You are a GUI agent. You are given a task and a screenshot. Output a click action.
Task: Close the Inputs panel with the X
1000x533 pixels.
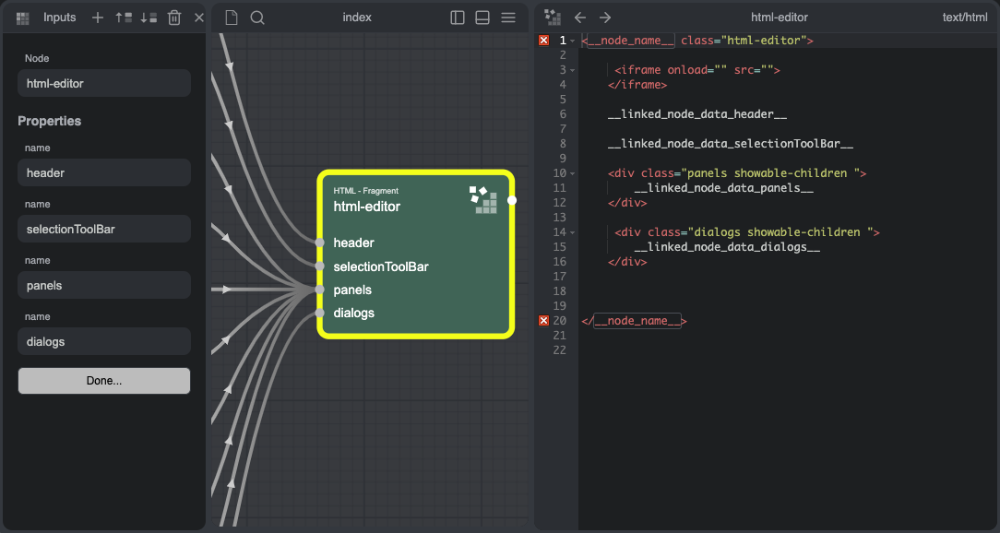[199, 18]
